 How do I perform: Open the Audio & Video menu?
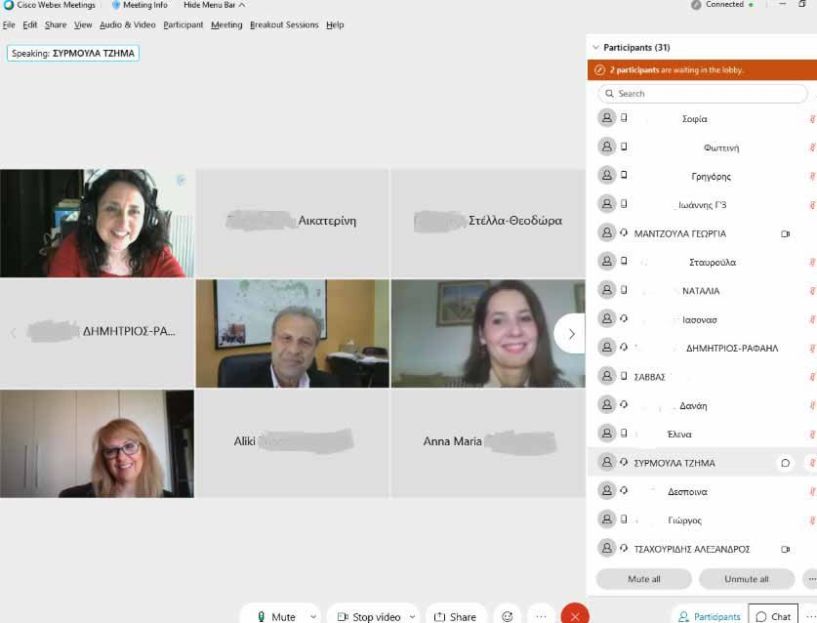tap(127, 24)
